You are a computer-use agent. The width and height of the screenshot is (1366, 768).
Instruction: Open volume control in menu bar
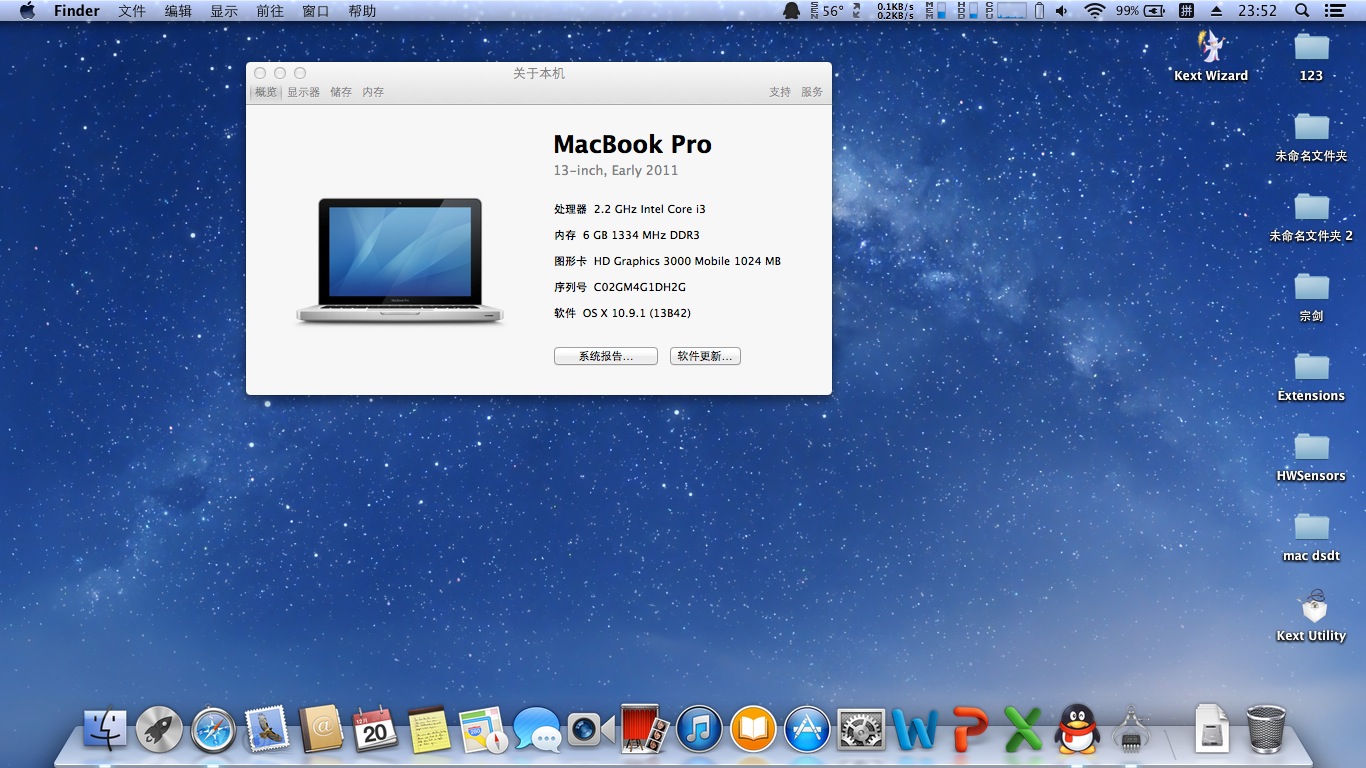(x=1062, y=11)
